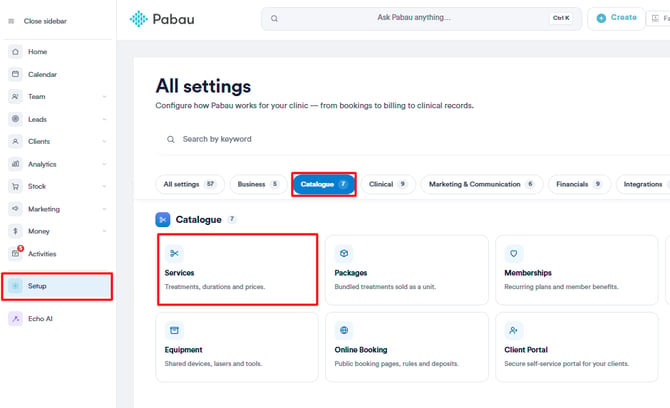Image resolution: width=670 pixels, height=408 pixels.
Task: Click the Setup icon in sidebar
Action: pos(15,286)
